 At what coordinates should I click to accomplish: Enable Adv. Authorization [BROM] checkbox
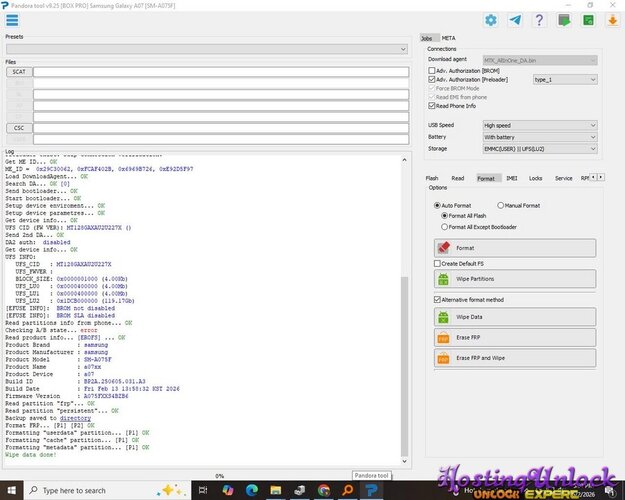pyautogui.click(x=432, y=70)
